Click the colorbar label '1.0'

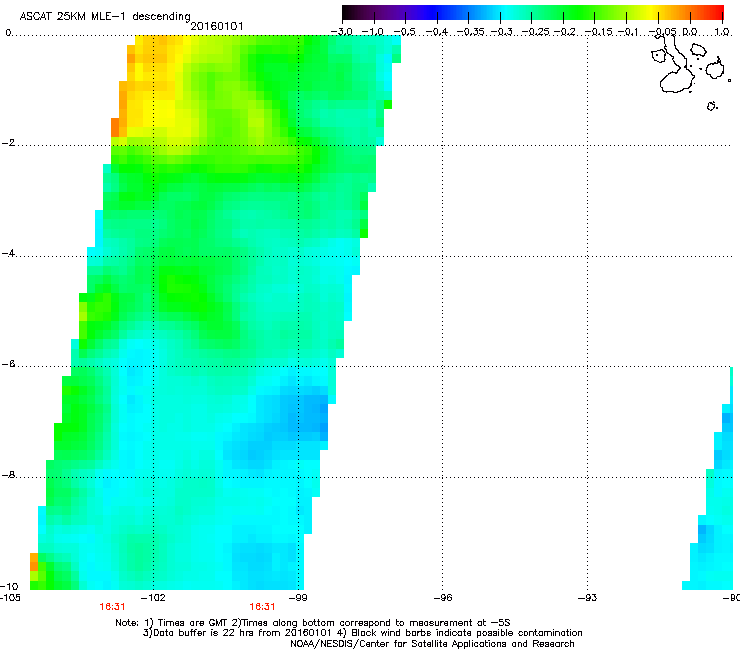(722, 32)
